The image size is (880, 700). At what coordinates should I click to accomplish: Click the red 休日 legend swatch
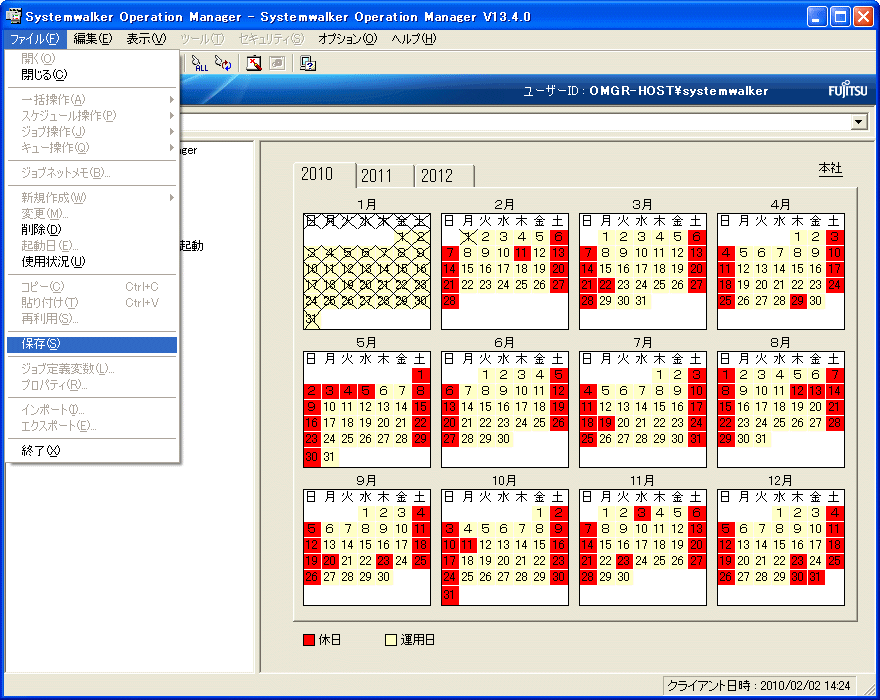coord(309,640)
